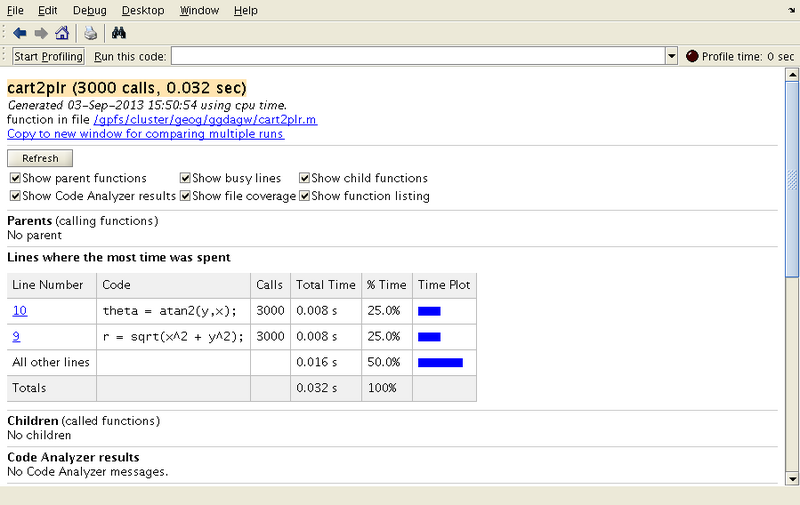Click the back arrow navigation icon

click(x=20, y=33)
